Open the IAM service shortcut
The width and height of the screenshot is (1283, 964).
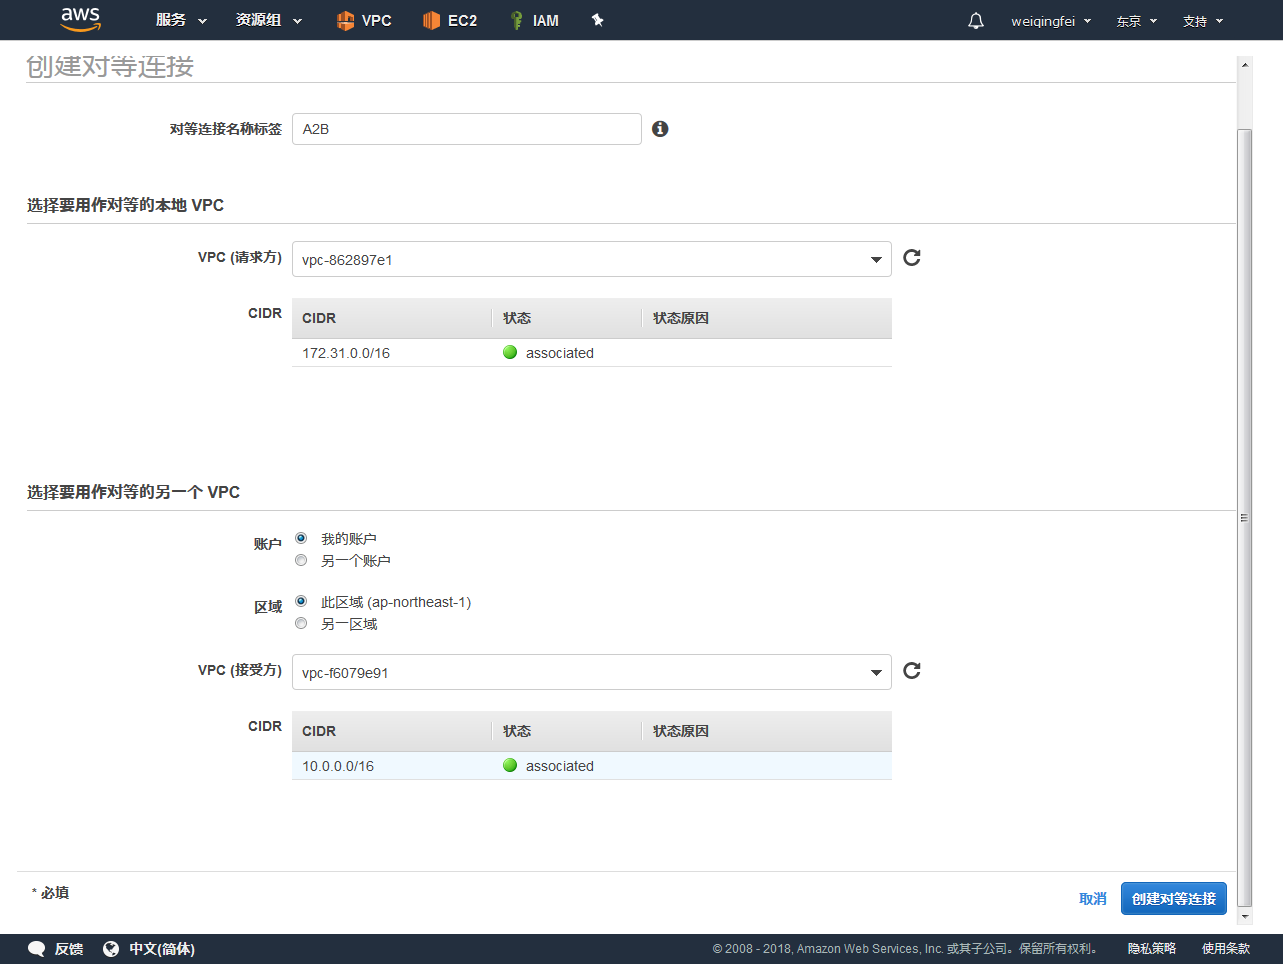(x=534, y=20)
